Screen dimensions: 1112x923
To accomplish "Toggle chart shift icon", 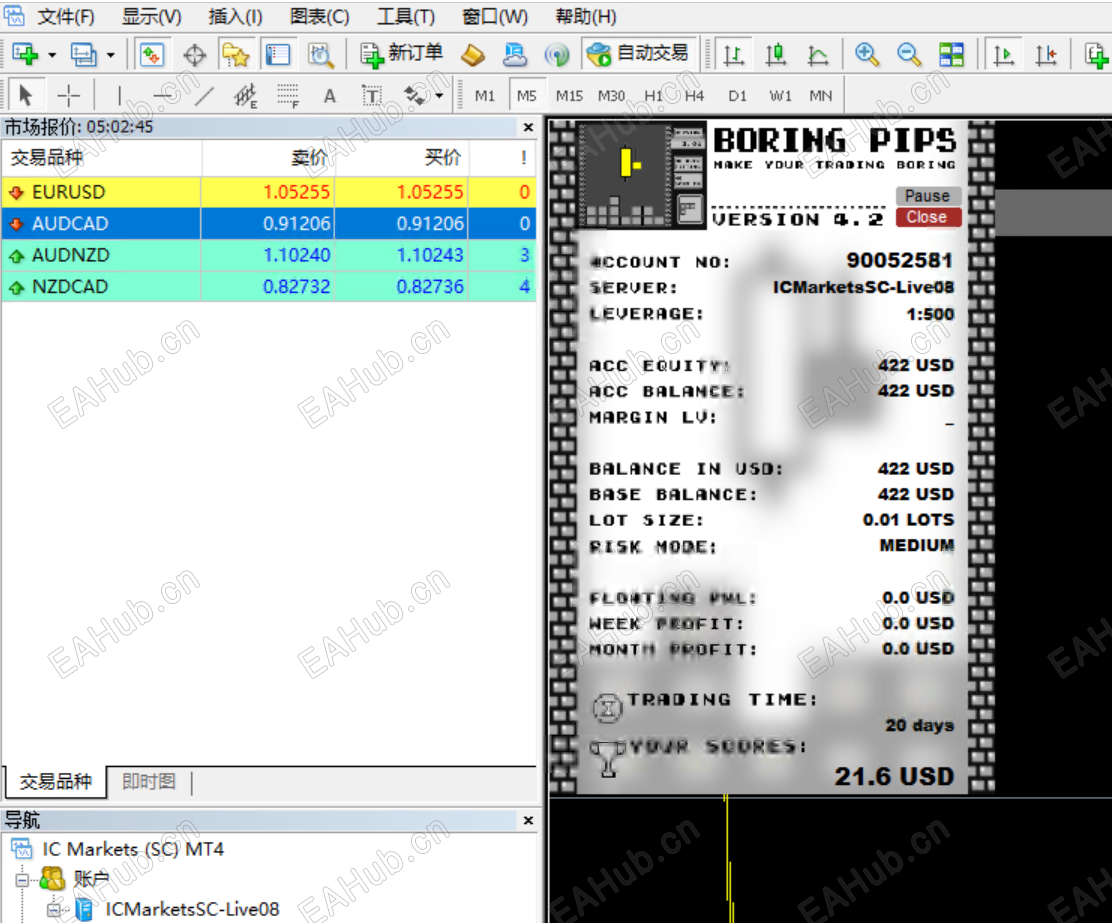I will pos(1046,55).
